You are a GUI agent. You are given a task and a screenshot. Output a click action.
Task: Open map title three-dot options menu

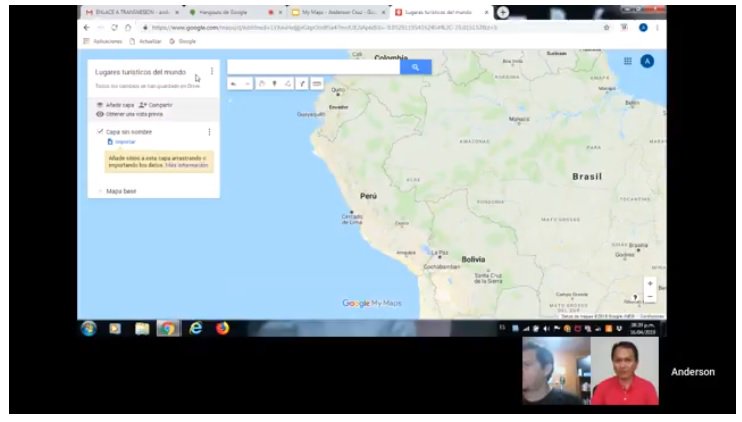pos(212,71)
